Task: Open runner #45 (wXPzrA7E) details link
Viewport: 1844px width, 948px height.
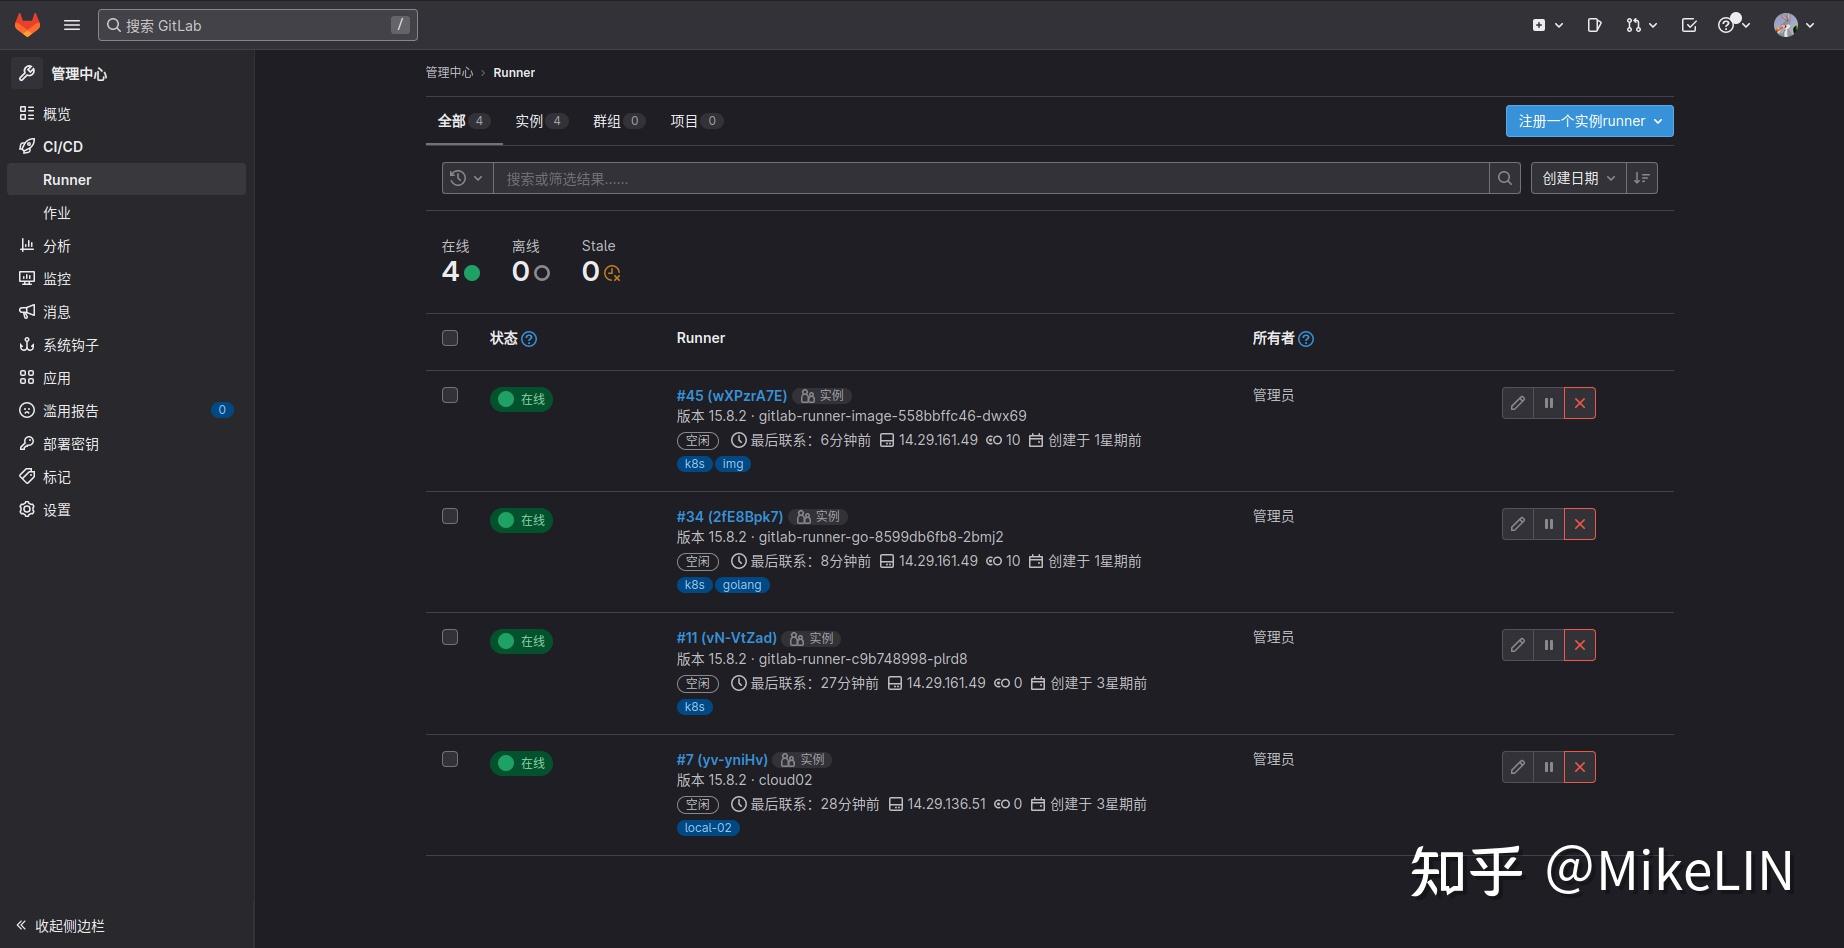Action: pyautogui.click(x=730, y=395)
